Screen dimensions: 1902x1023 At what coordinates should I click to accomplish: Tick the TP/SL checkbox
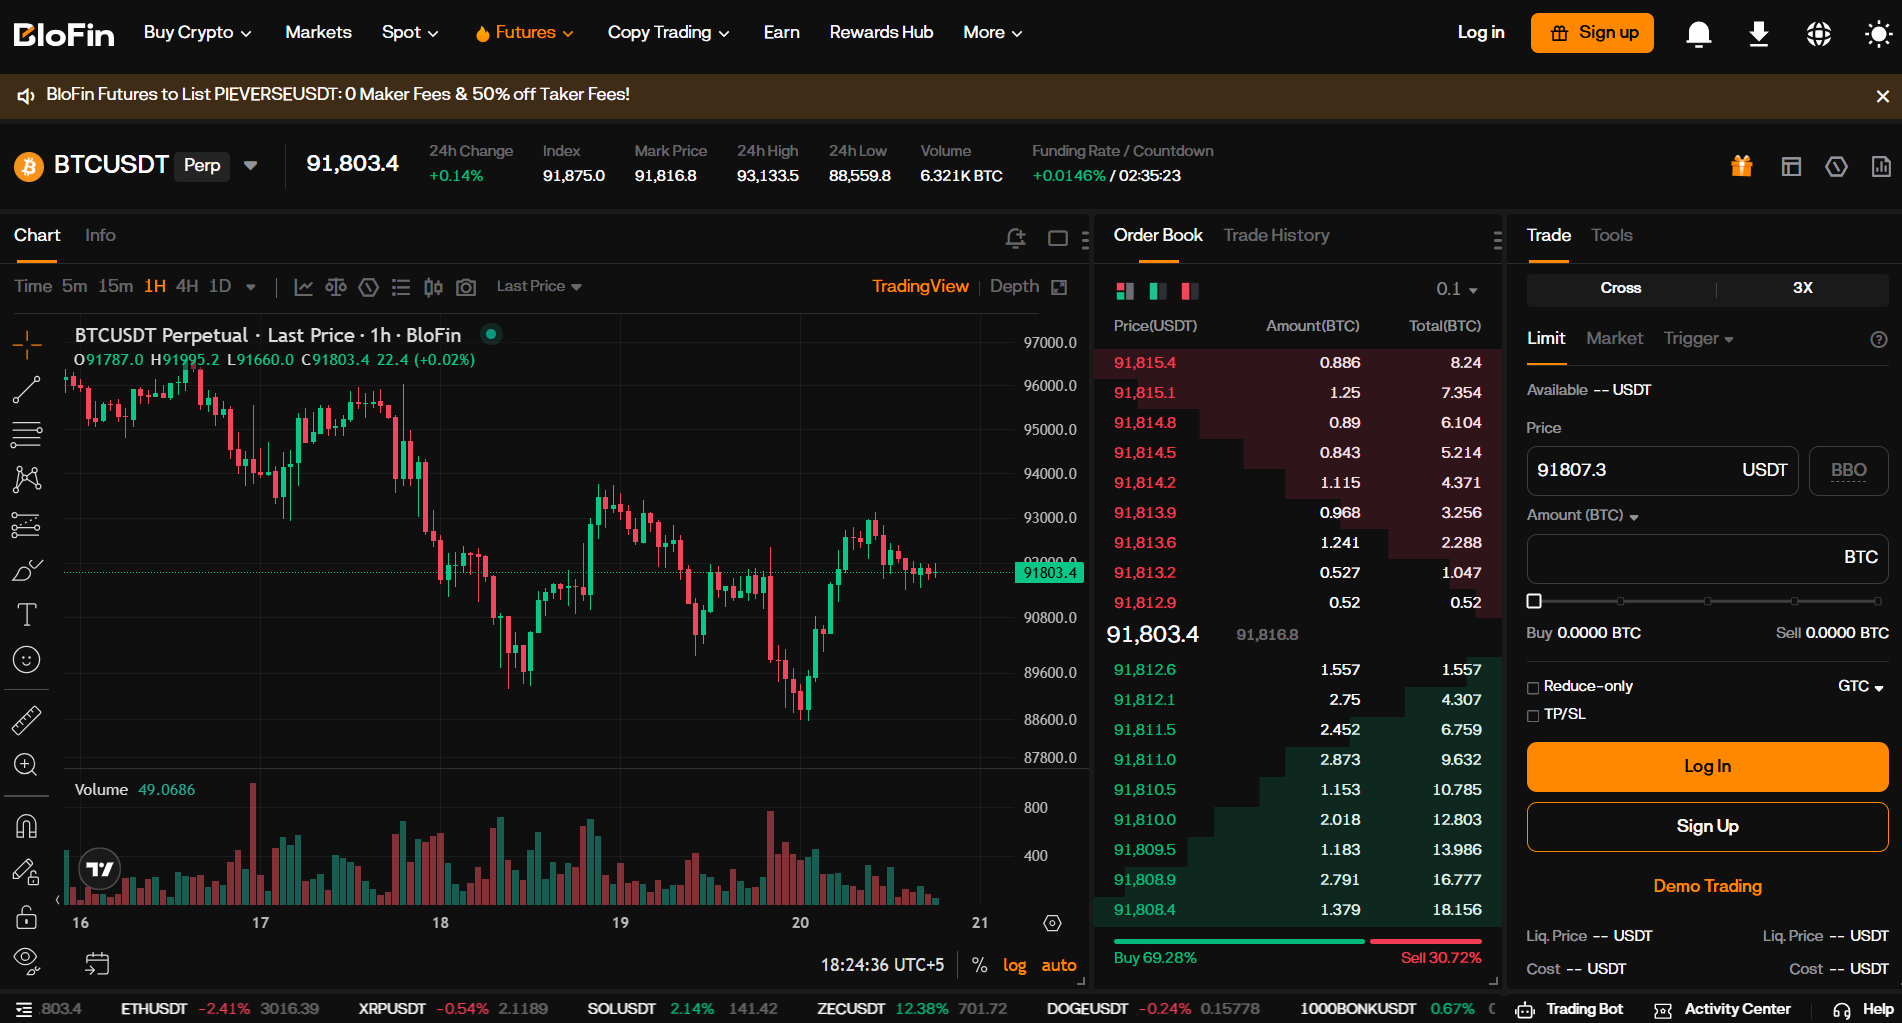click(1533, 715)
